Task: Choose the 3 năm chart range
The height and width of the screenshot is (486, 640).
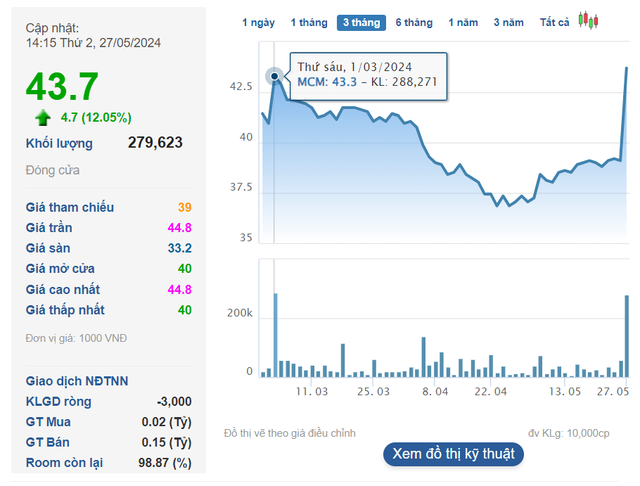Action: coord(509,22)
